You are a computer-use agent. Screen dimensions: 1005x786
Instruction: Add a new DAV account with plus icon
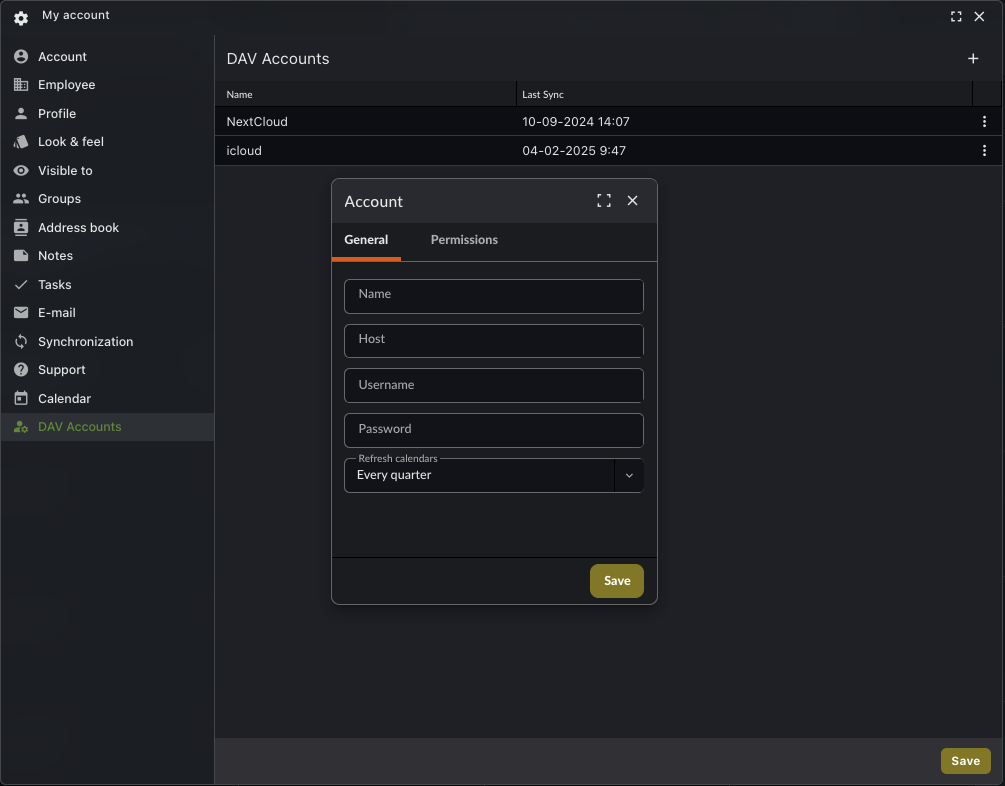click(973, 58)
